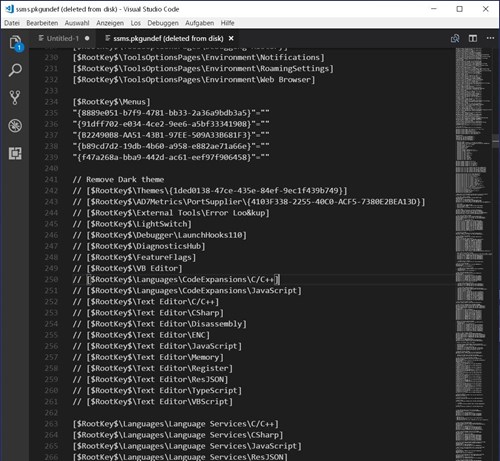This screenshot has width=500, height=461.
Task: Click the Text Editor\TypeScript line
Action: coord(157,390)
